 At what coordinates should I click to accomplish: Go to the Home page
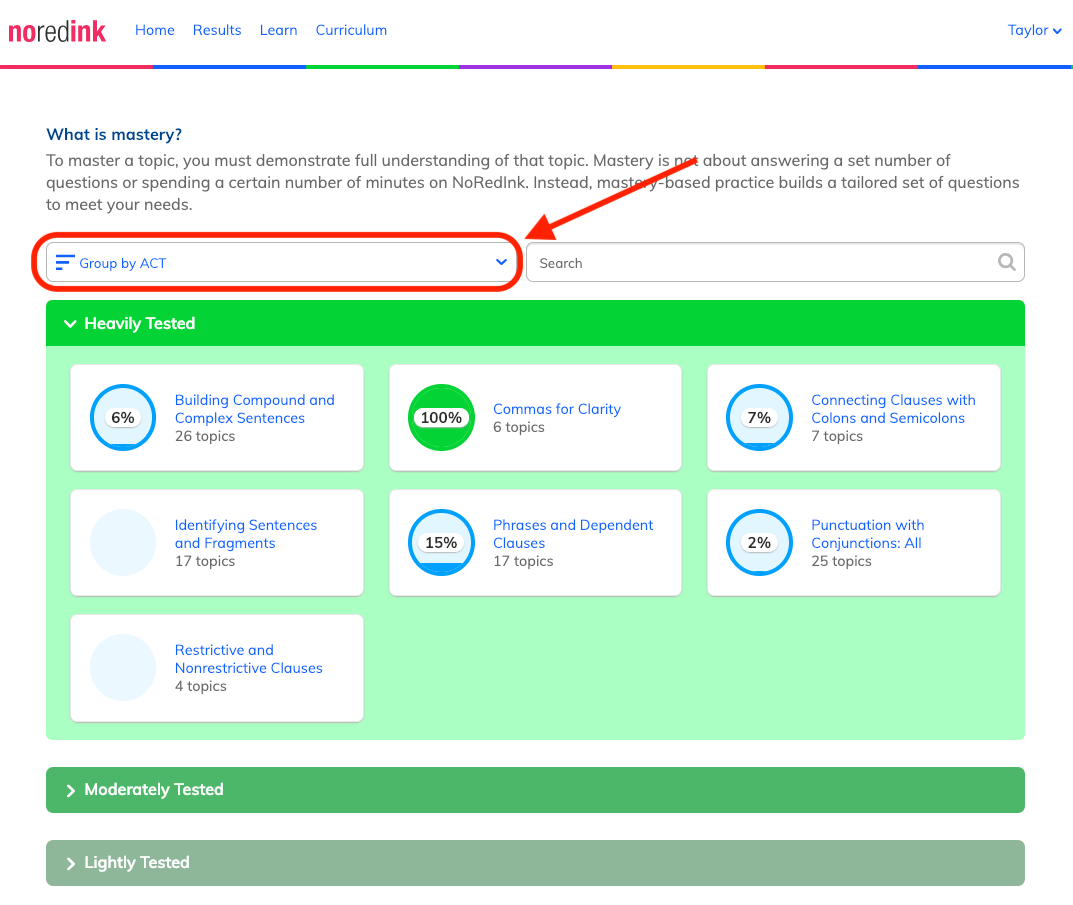point(155,30)
